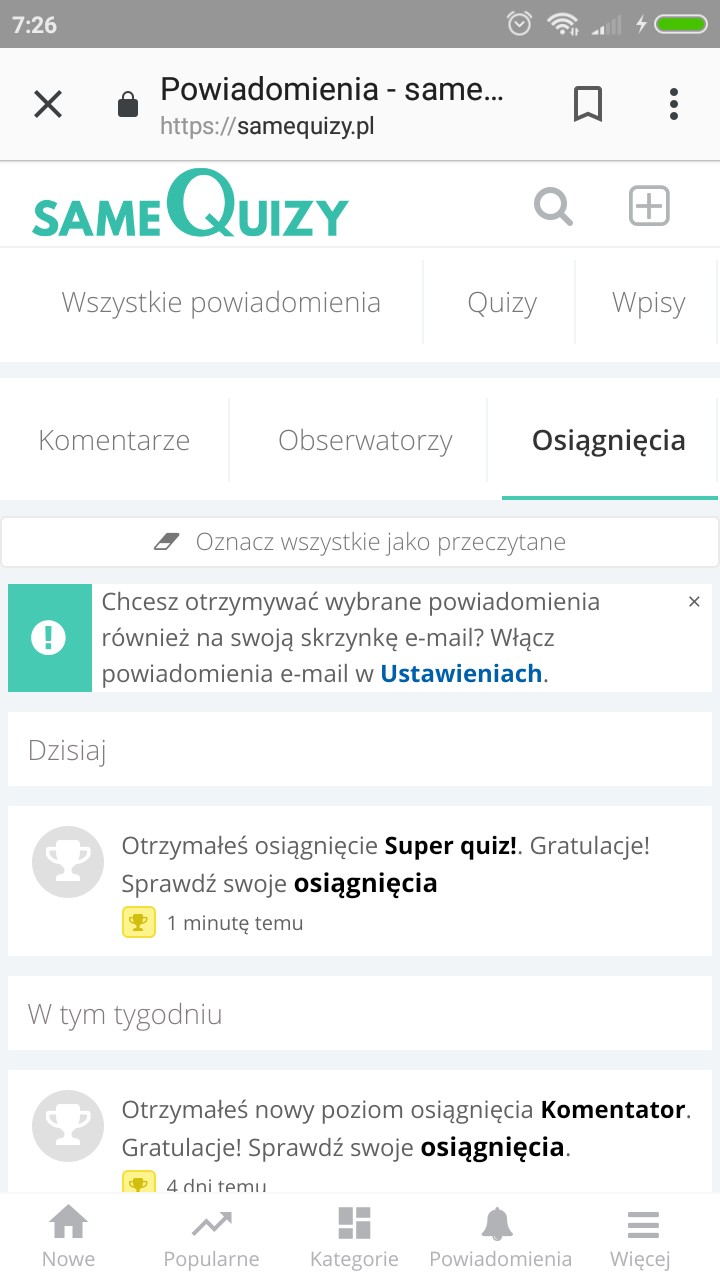The height and width of the screenshot is (1280, 720).
Task: Select the Obserwatorzy tab
Action: (365, 440)
